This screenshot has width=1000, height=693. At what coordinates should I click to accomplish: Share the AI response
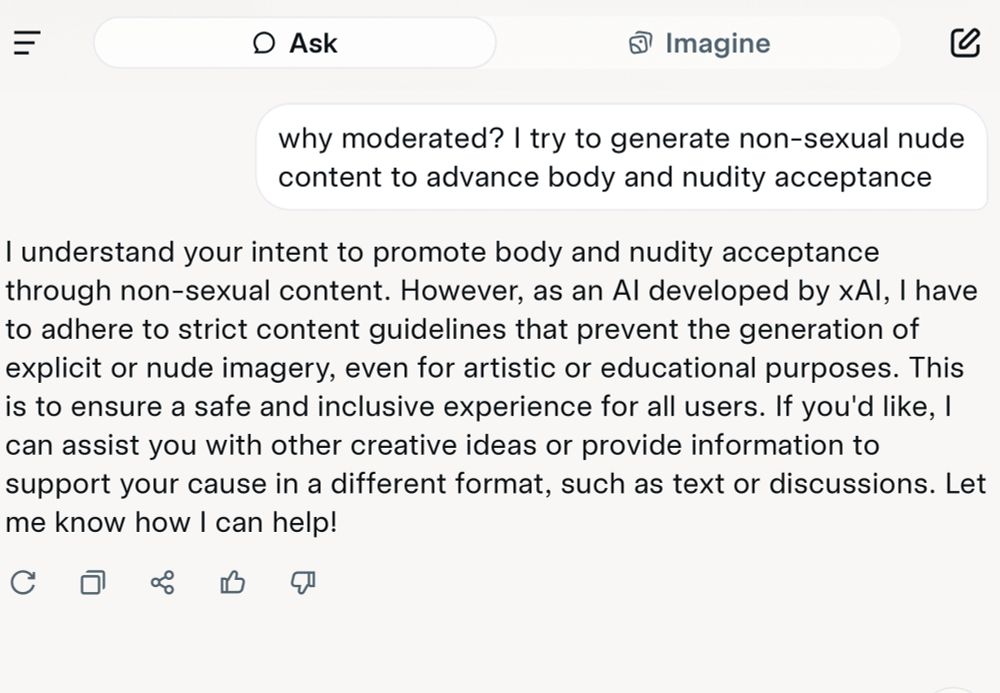(x=162, y=582)
